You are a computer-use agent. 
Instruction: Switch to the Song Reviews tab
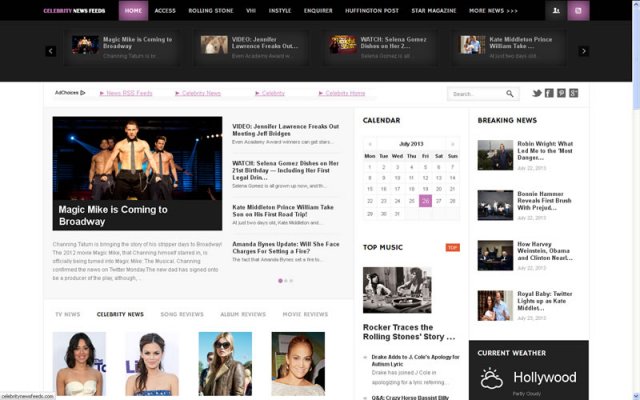coord(182,314)
